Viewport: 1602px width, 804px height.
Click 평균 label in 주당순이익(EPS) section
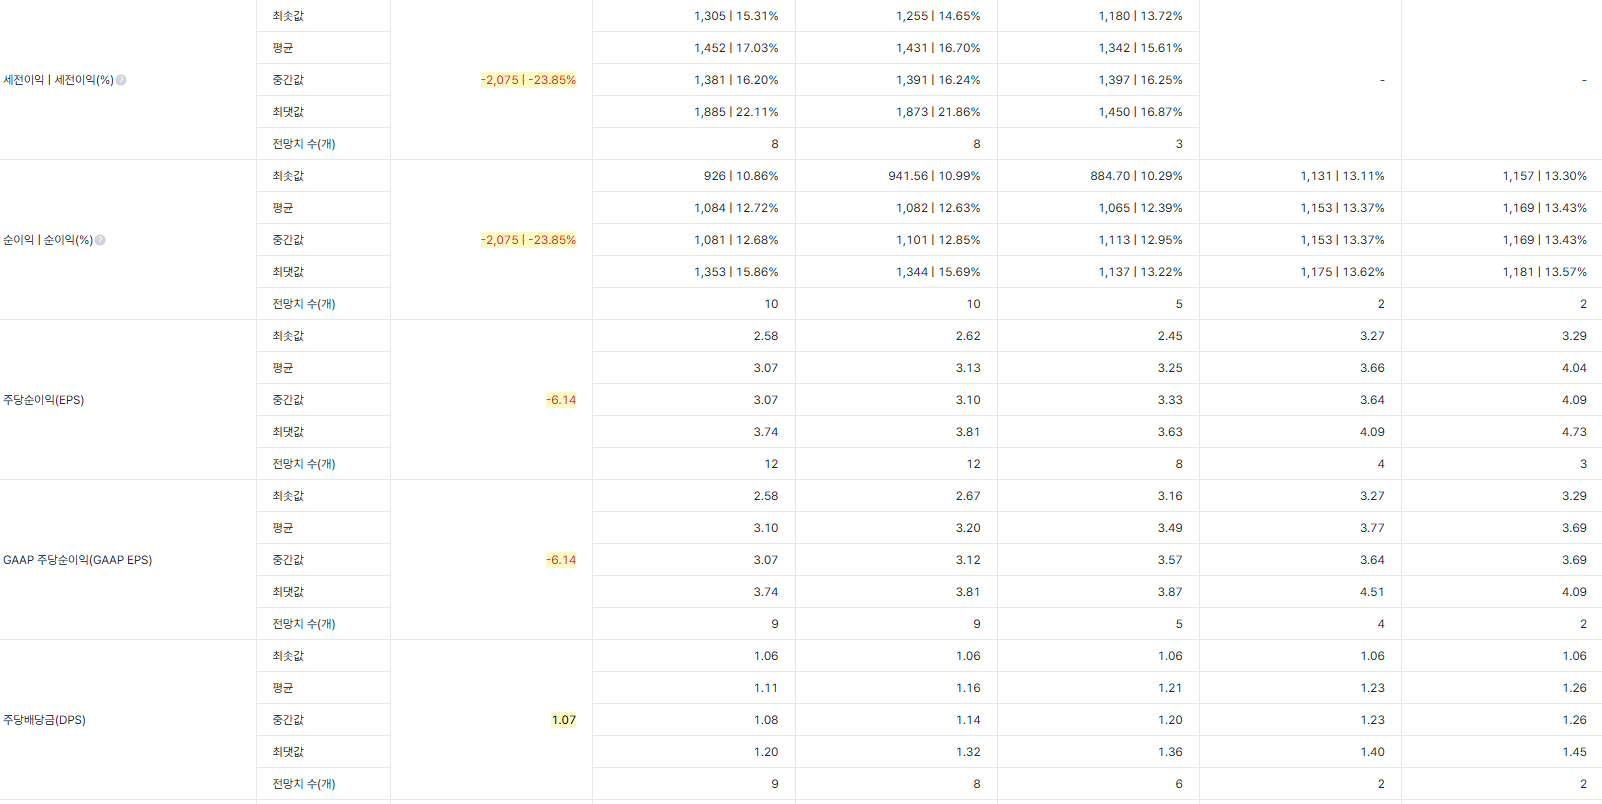pos(283,368)
